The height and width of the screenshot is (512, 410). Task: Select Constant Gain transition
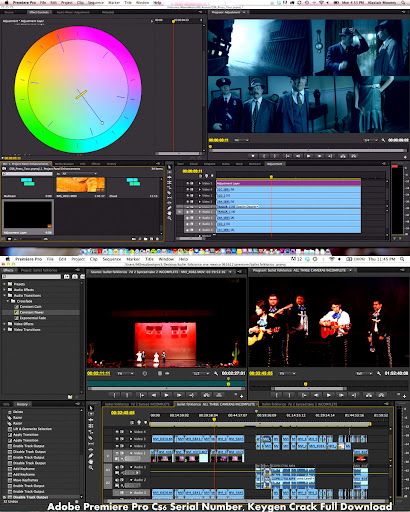pyautogui.click(x=30, y=307)
